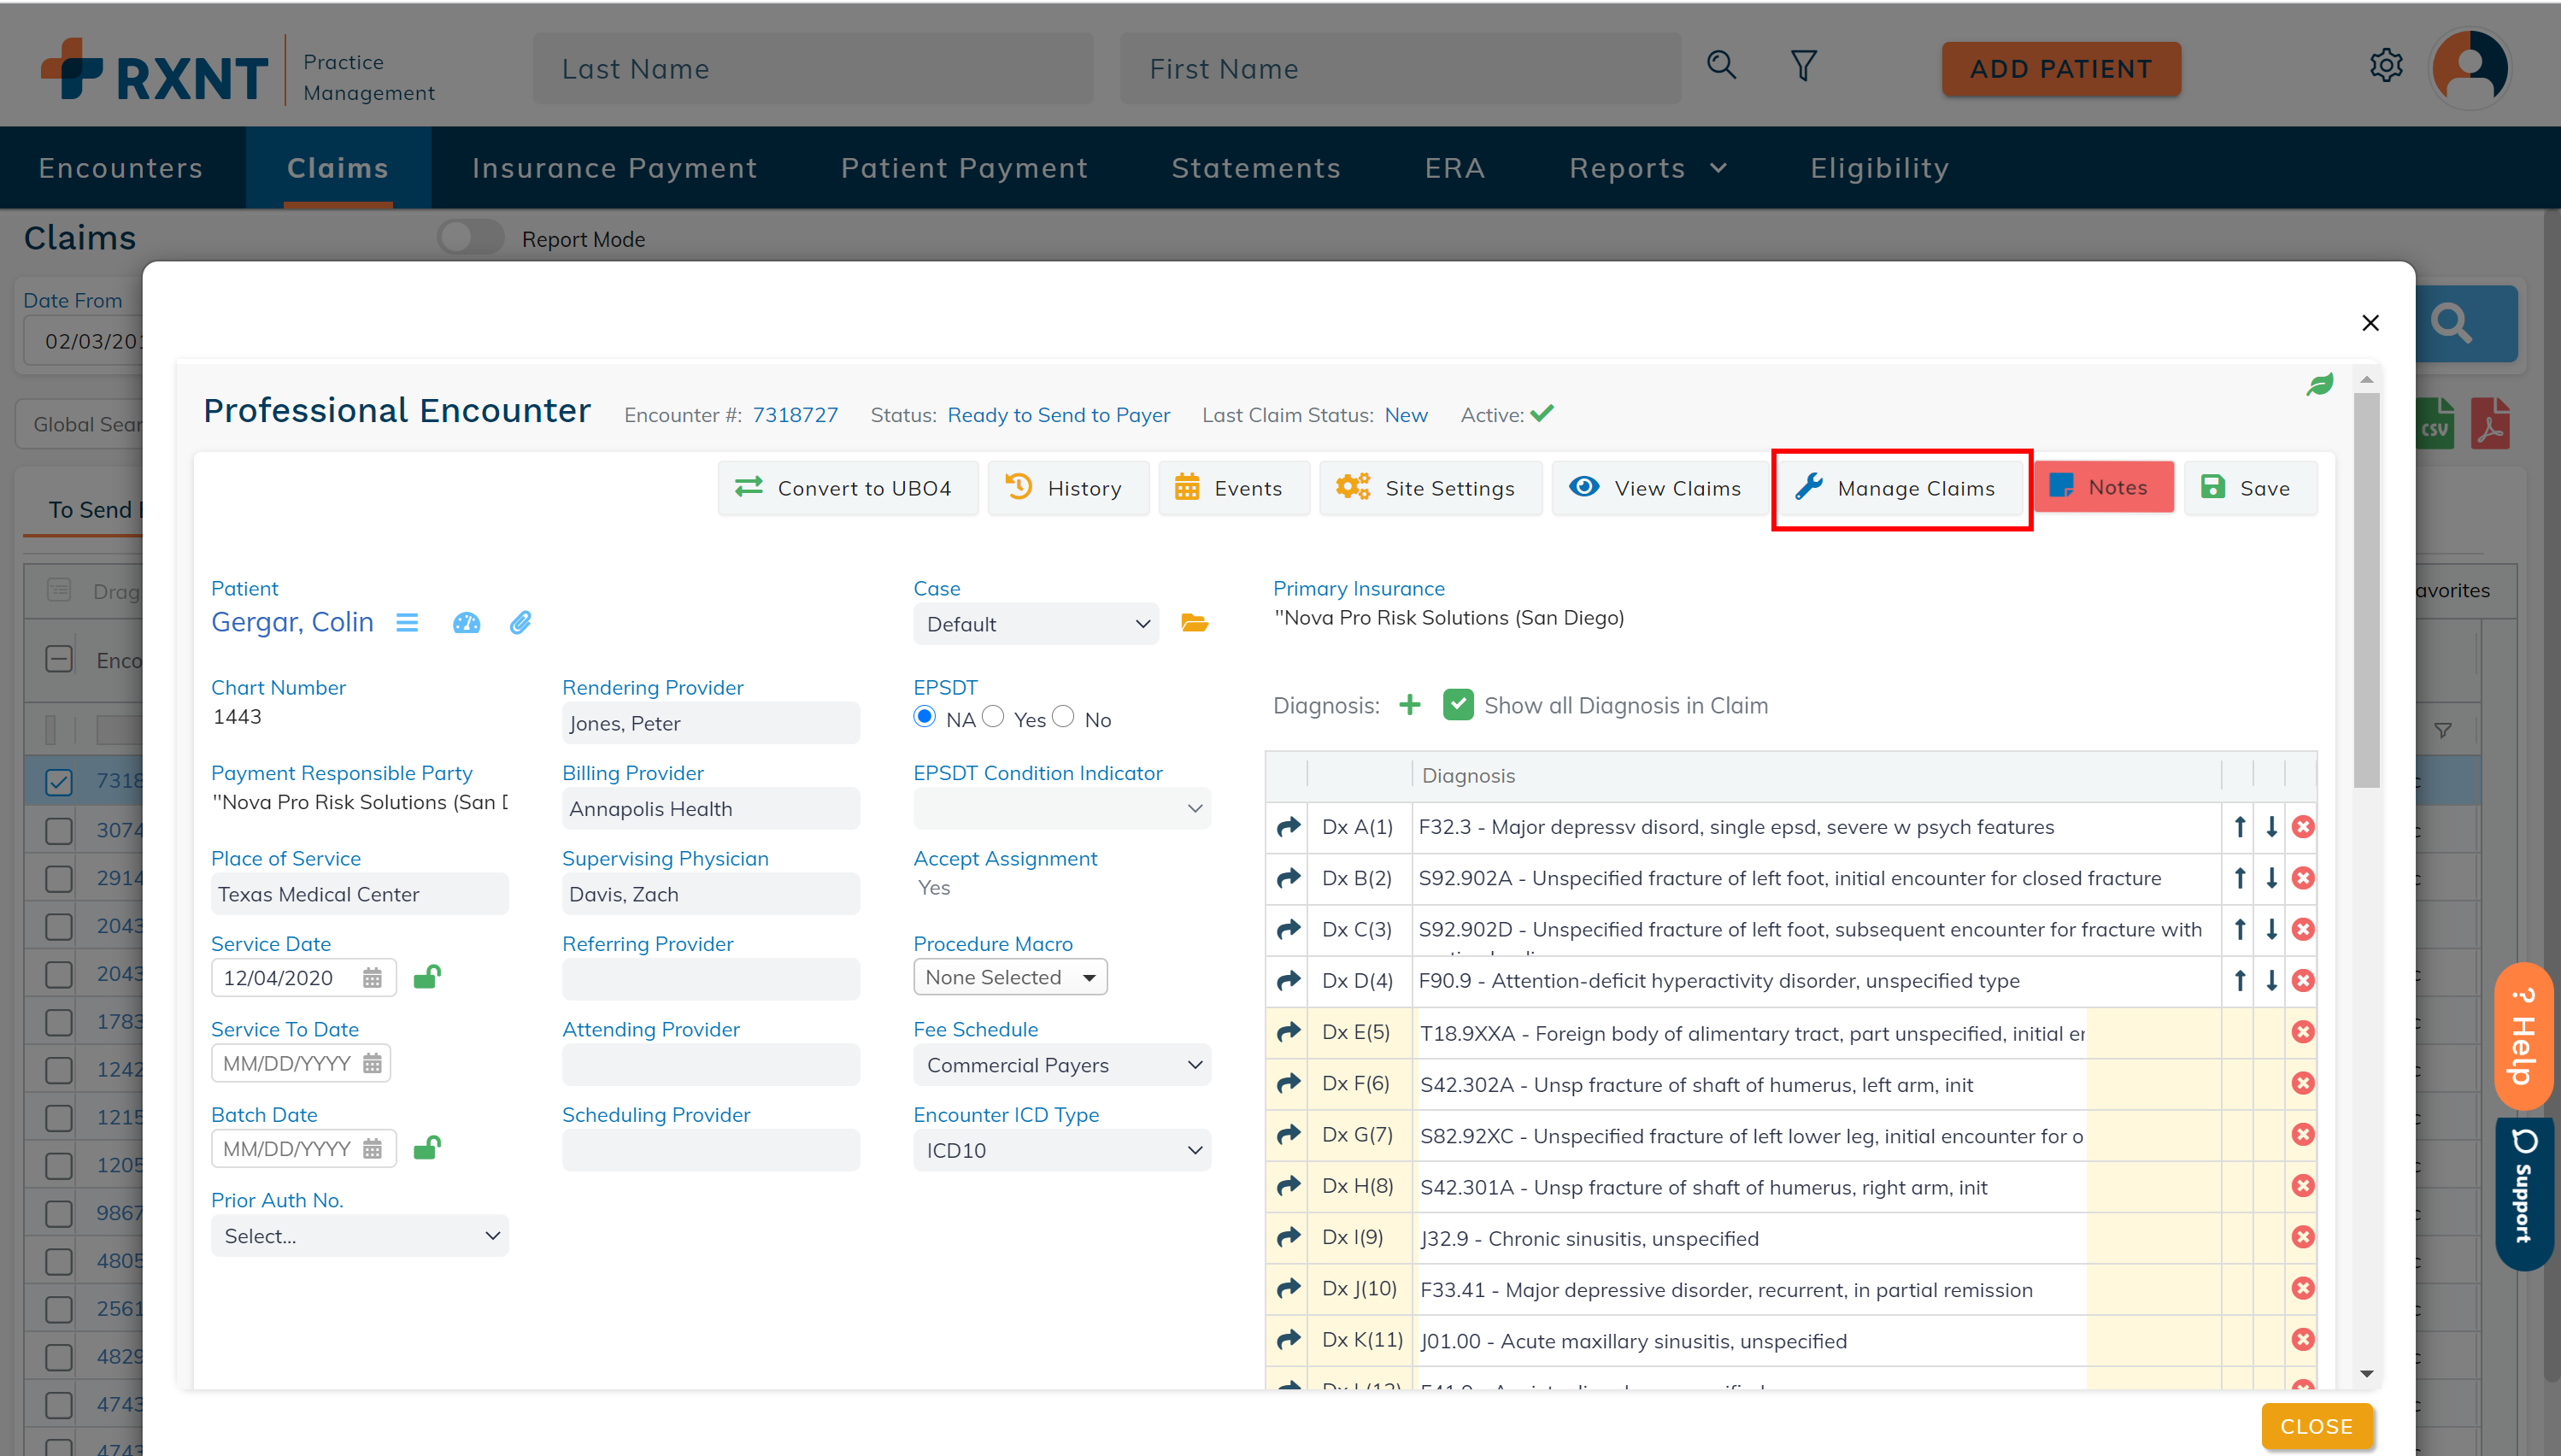Toggle Show all Diagnosis in Claim checkbox
Screen dimensions: 2561x1456
(1458, 705)
